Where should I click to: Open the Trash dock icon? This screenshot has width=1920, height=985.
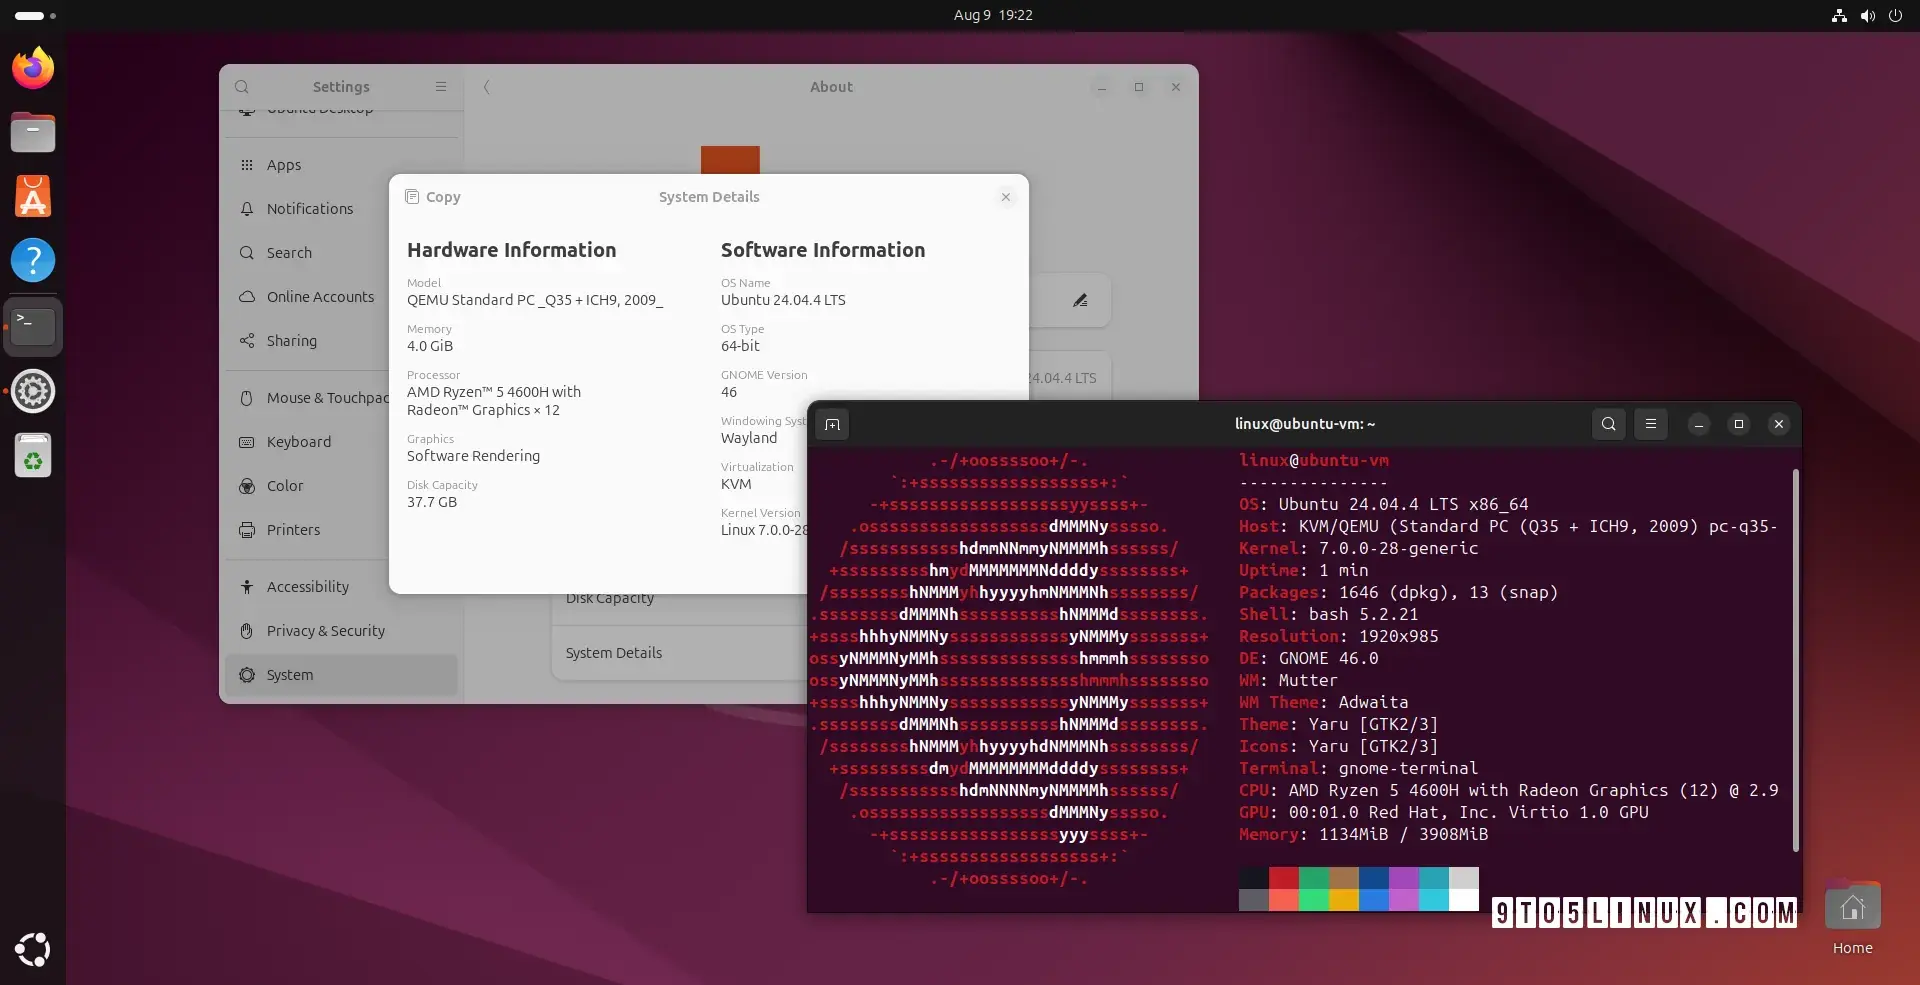click(33, 456)
